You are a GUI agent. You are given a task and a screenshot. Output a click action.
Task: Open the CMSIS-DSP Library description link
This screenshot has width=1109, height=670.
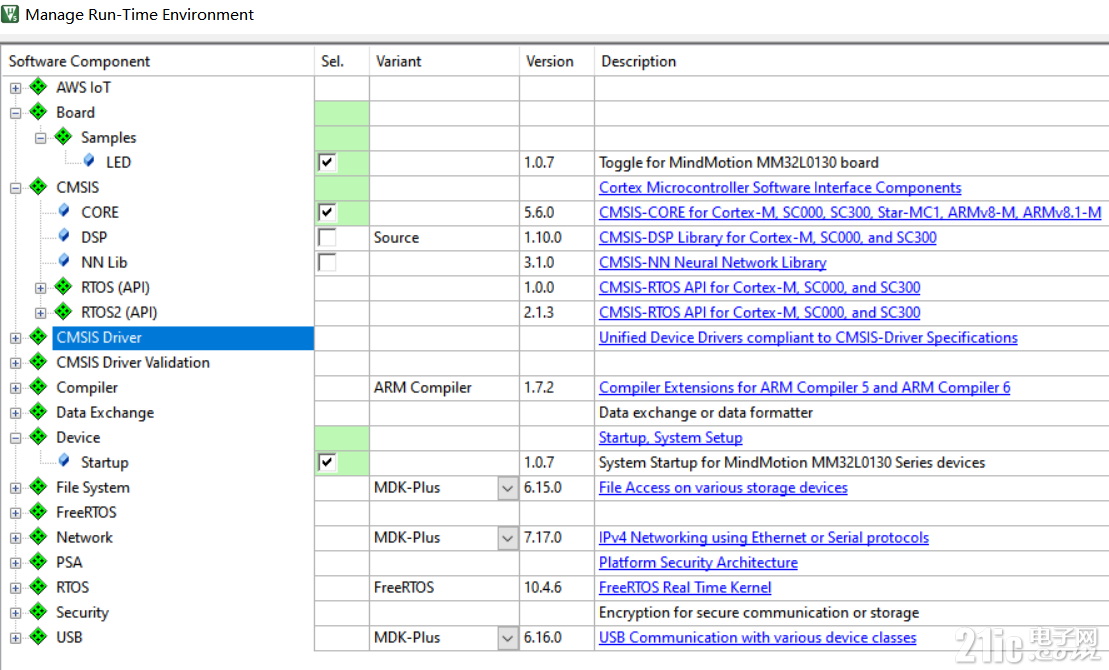point(767,238)
